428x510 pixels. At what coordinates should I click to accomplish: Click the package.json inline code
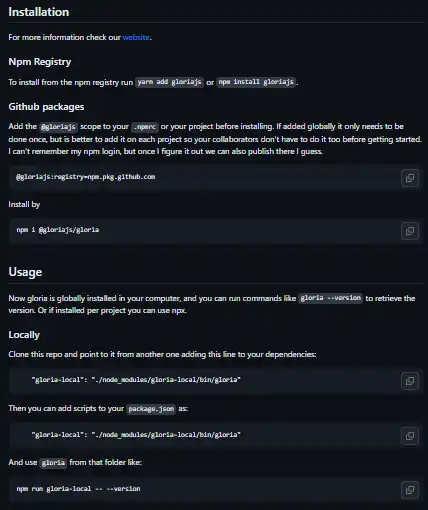tap(151, 409)
